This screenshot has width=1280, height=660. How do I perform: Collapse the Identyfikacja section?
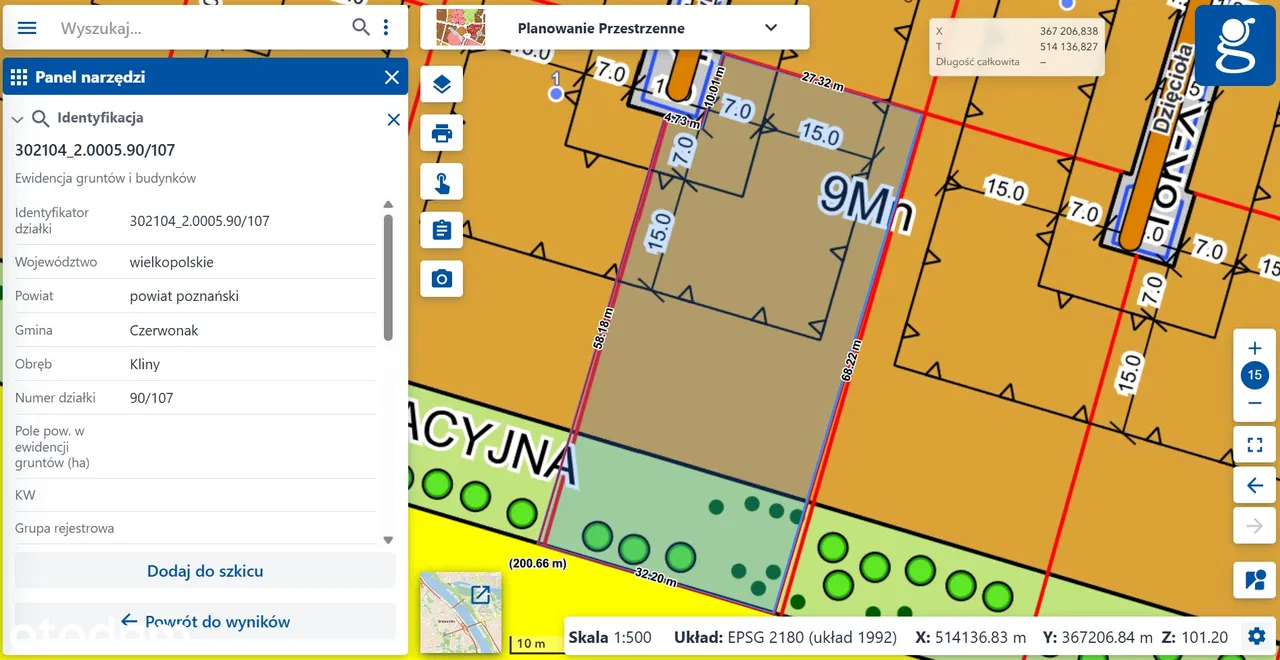(17, 119)
